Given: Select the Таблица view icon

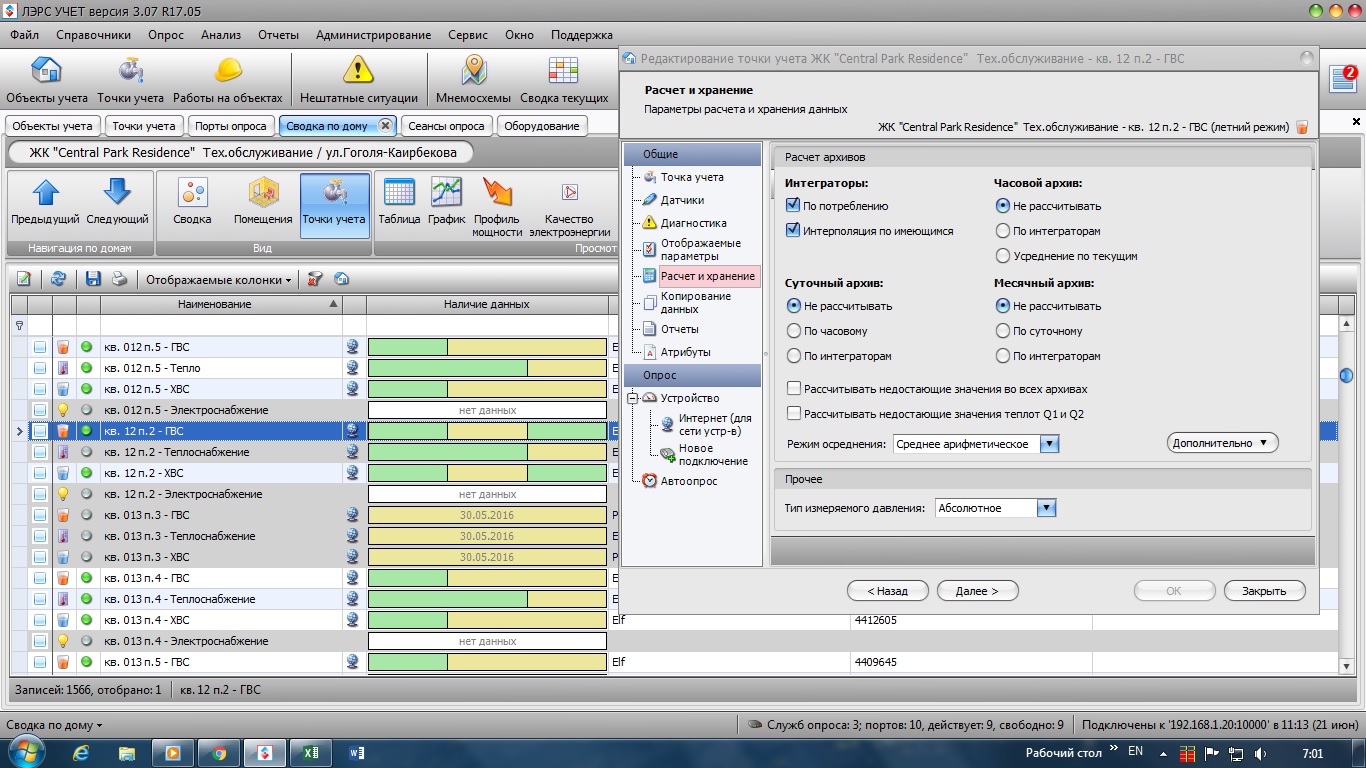Looking at the screenshot, I should (399, 193).
